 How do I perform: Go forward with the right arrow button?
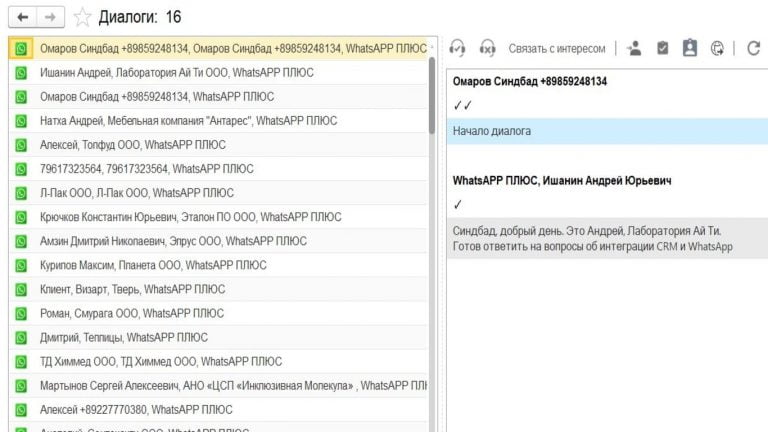50,17
